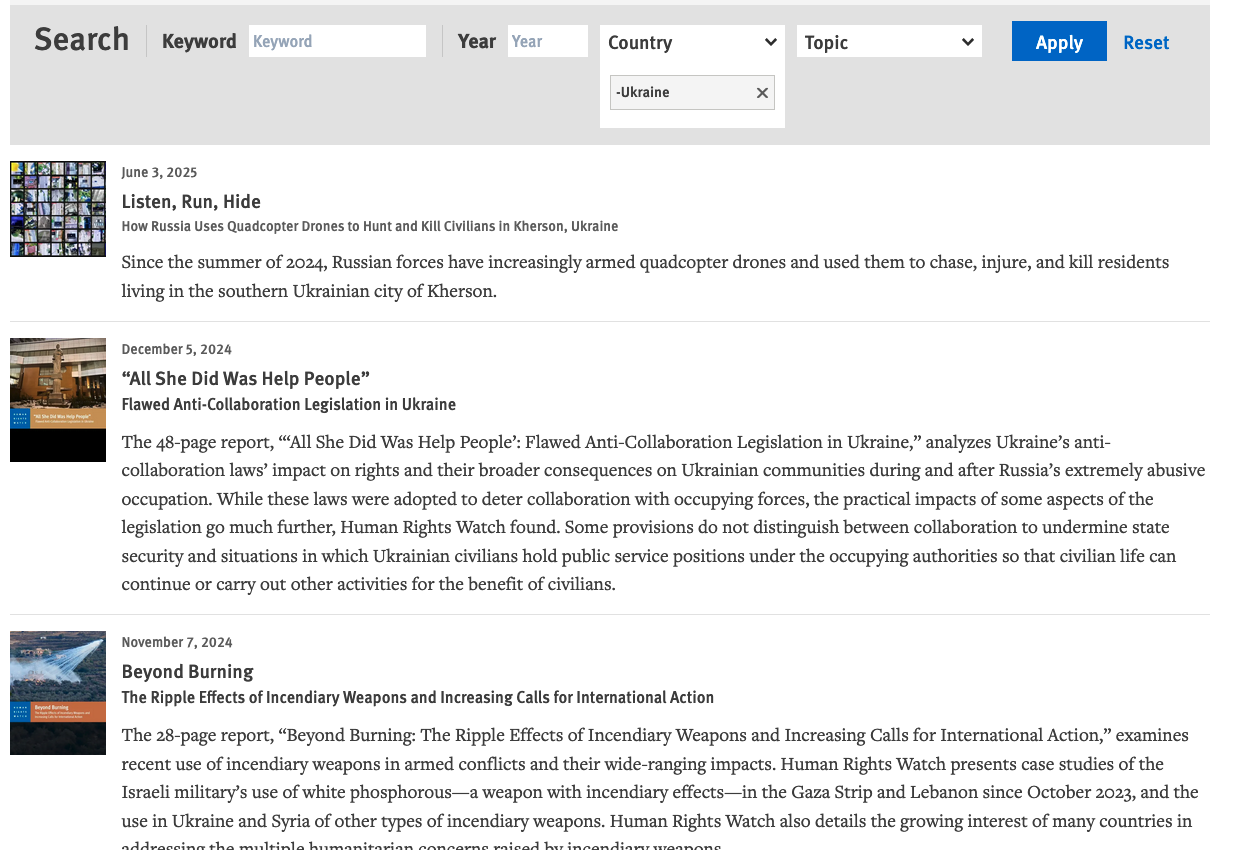Open "All She Did Was Help People" title link
The height and width of the screenshot is (850, 1251).
(245, 378)
